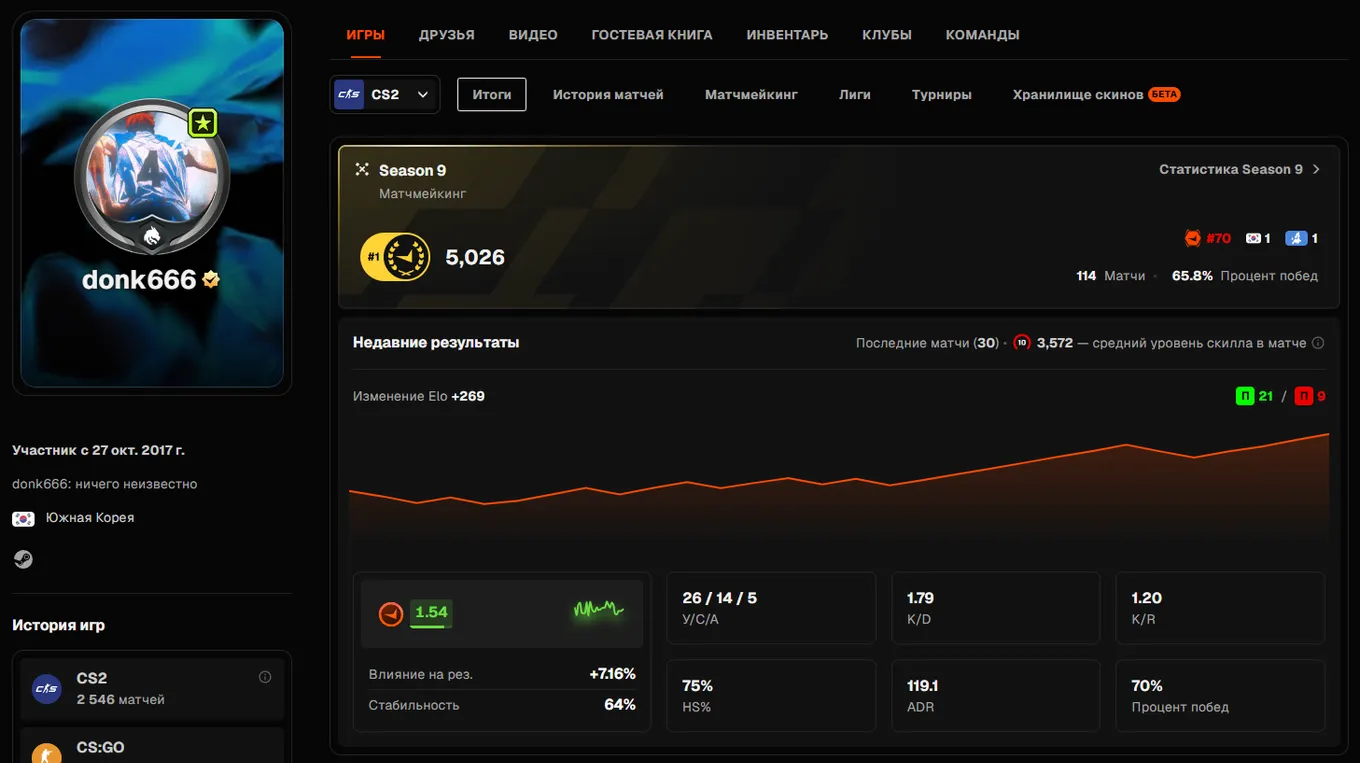Click the green wins П indicator
Screen dimensions: 1360x763
[1245, 396]
